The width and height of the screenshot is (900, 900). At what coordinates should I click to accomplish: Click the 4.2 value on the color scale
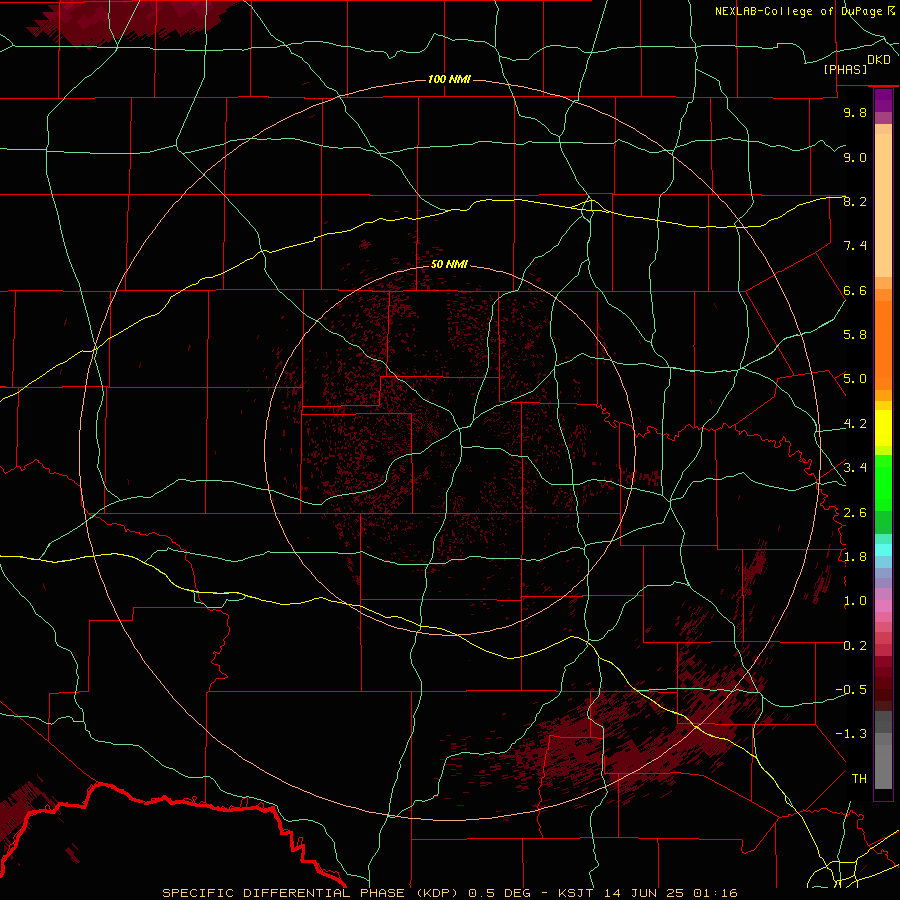[855, 424]
